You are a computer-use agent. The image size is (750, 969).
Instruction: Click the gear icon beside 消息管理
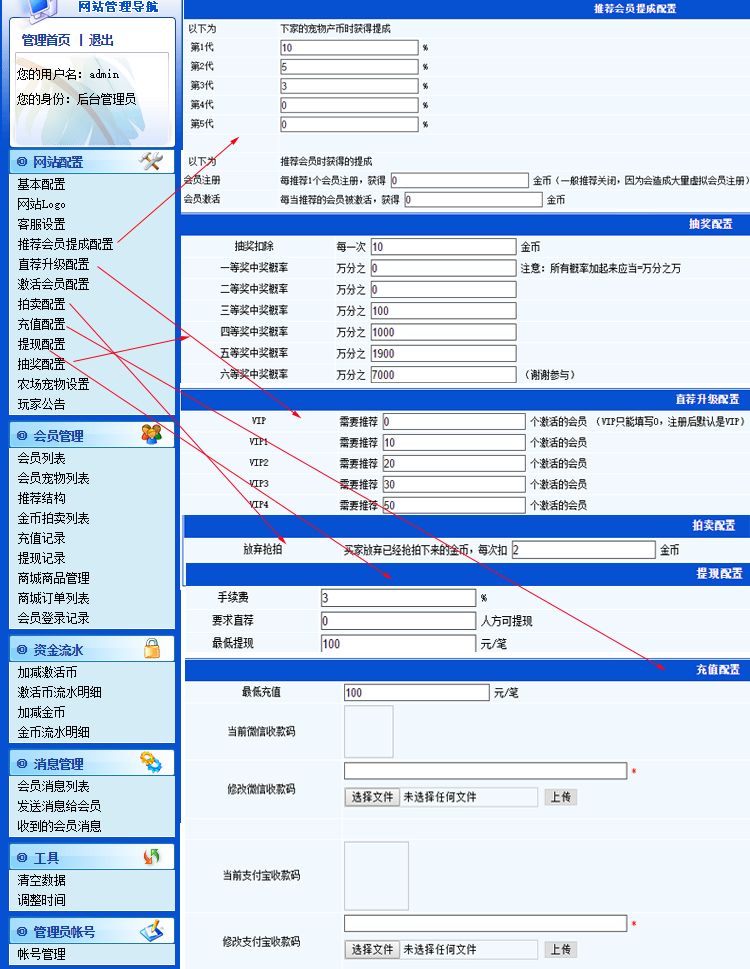coord(151,762)
